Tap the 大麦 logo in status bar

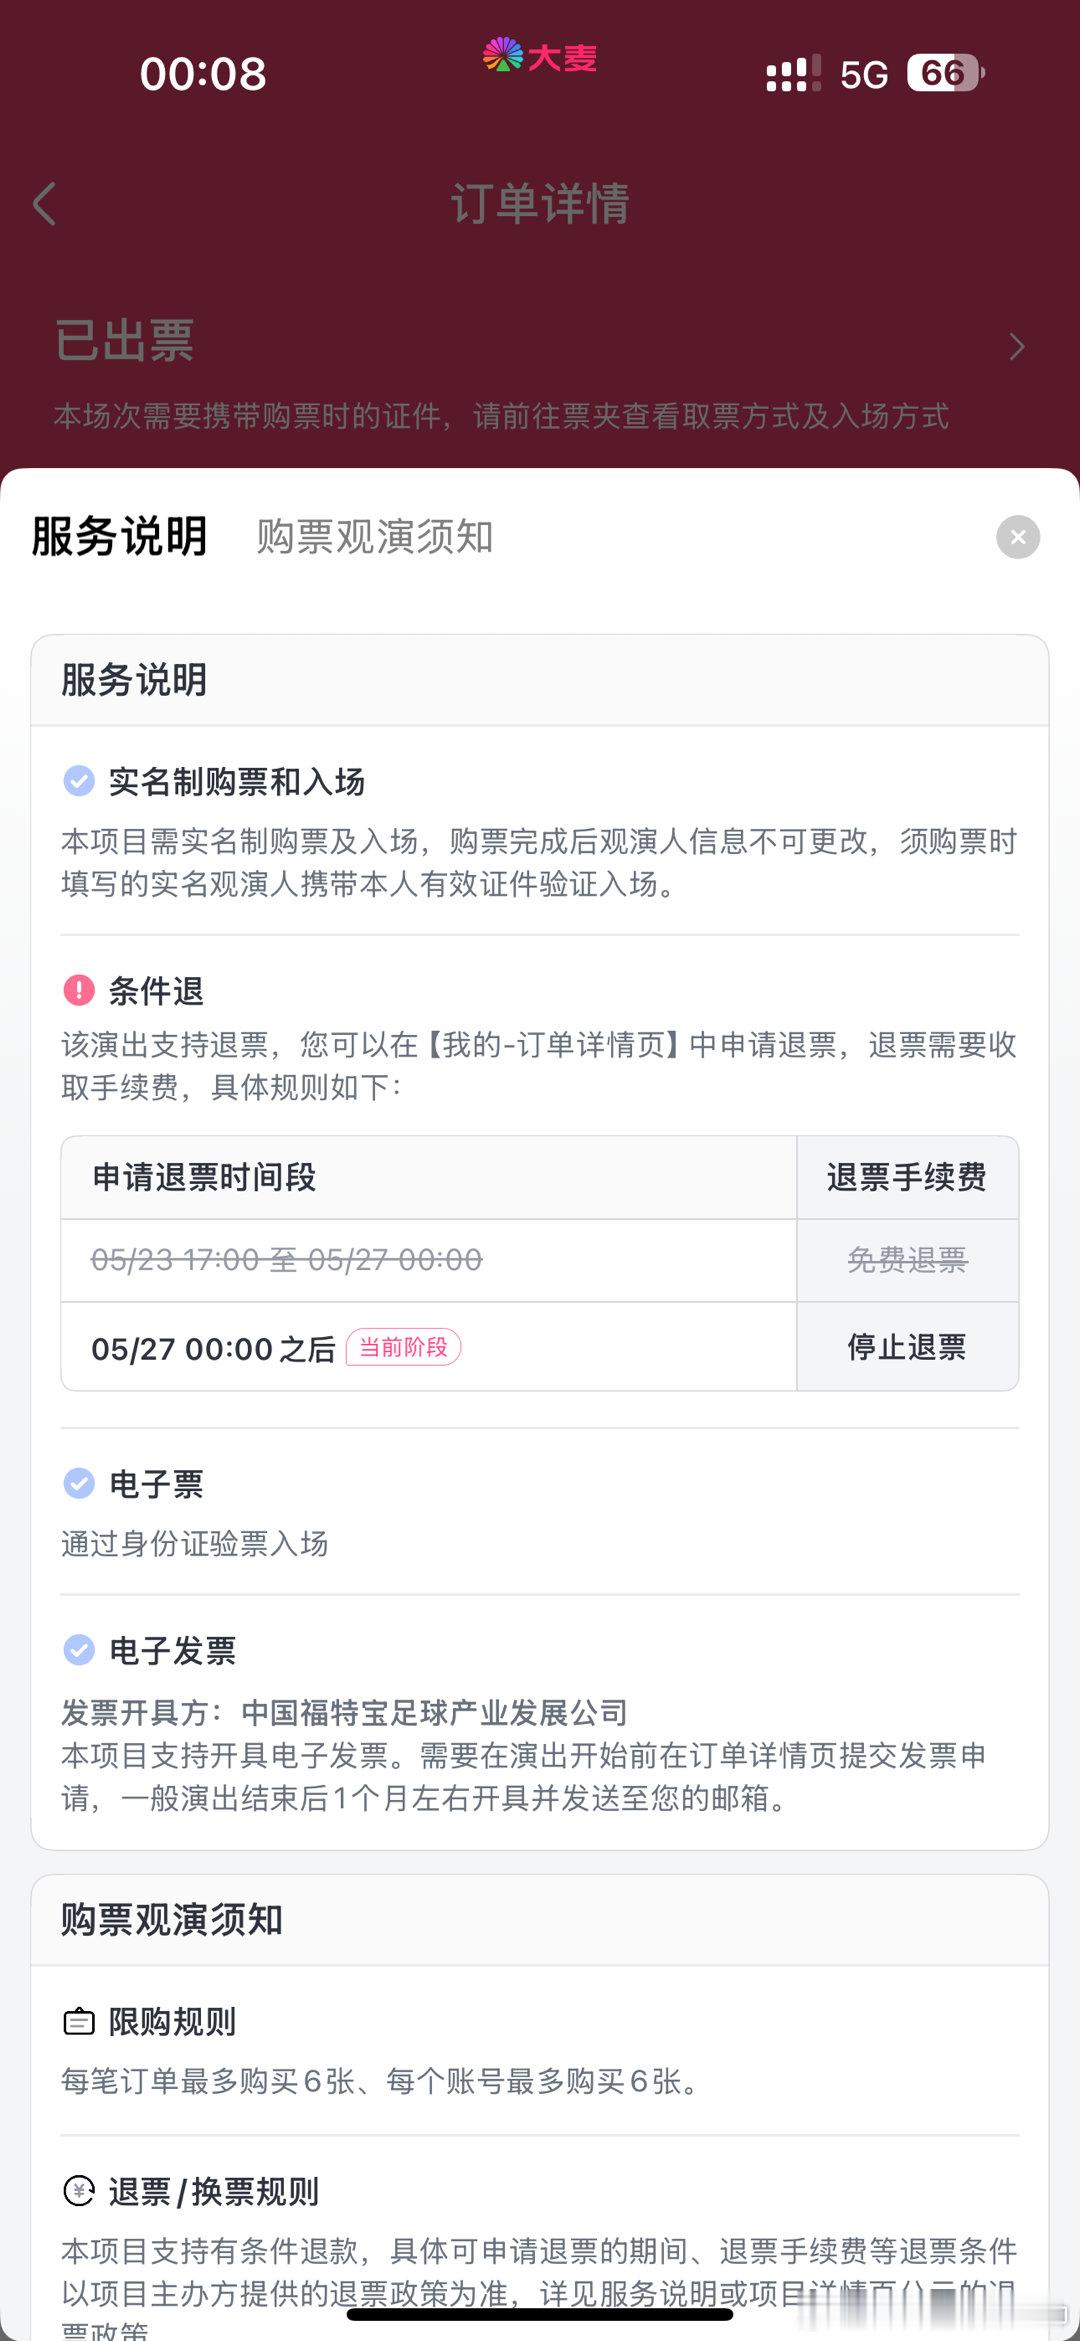(x=540, y=57)
